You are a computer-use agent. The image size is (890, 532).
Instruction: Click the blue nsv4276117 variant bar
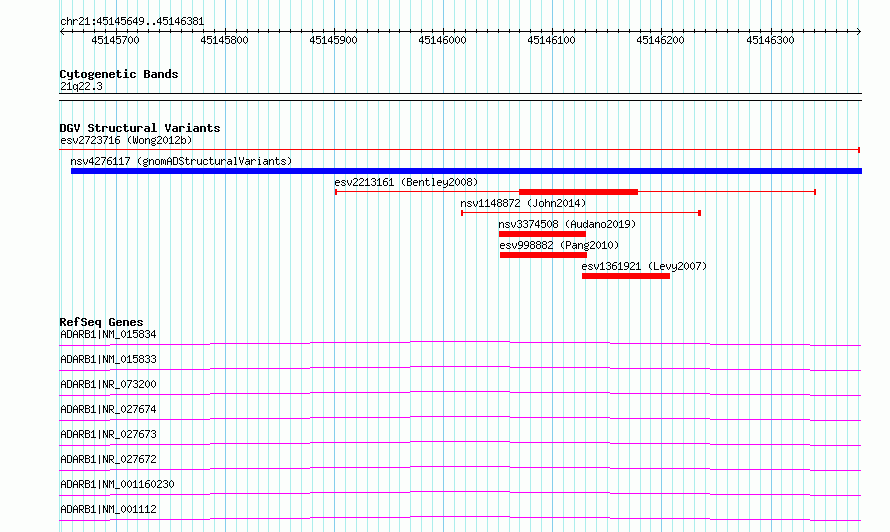click(x=467, y=171)
